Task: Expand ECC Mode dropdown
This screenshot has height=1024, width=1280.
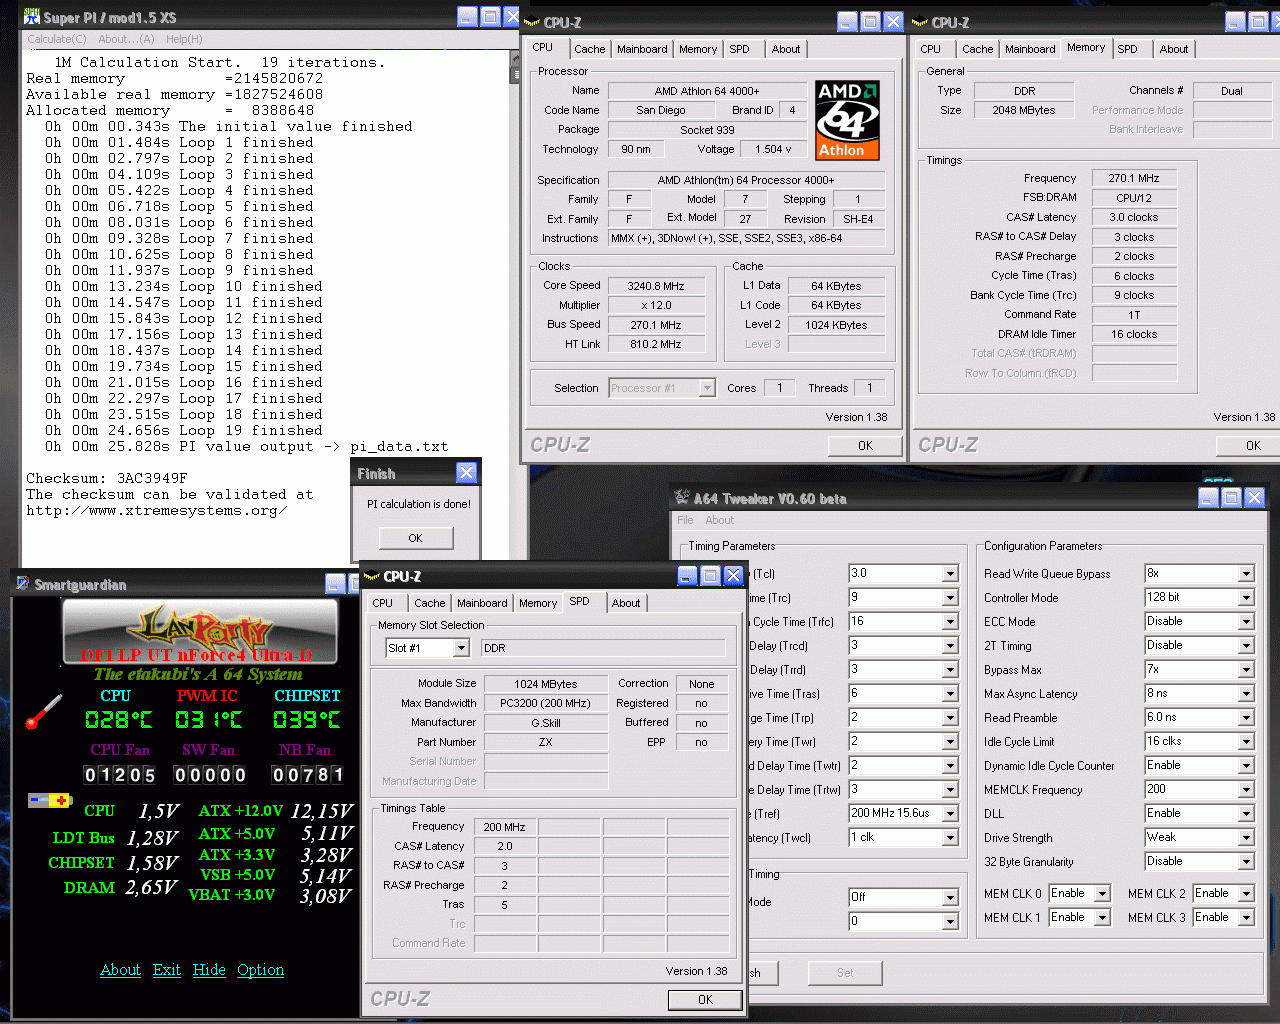Action: point(1246,622)
